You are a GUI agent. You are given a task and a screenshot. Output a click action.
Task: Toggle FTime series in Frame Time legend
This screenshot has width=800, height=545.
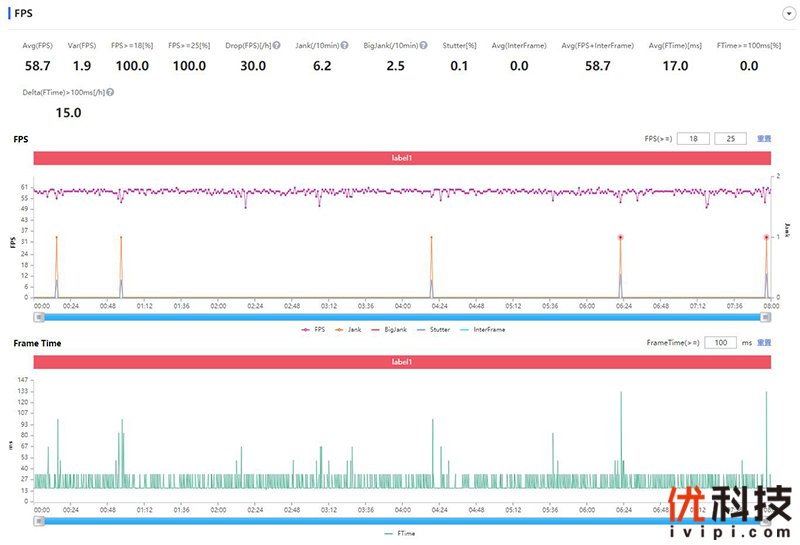click(x=400, y=534)
